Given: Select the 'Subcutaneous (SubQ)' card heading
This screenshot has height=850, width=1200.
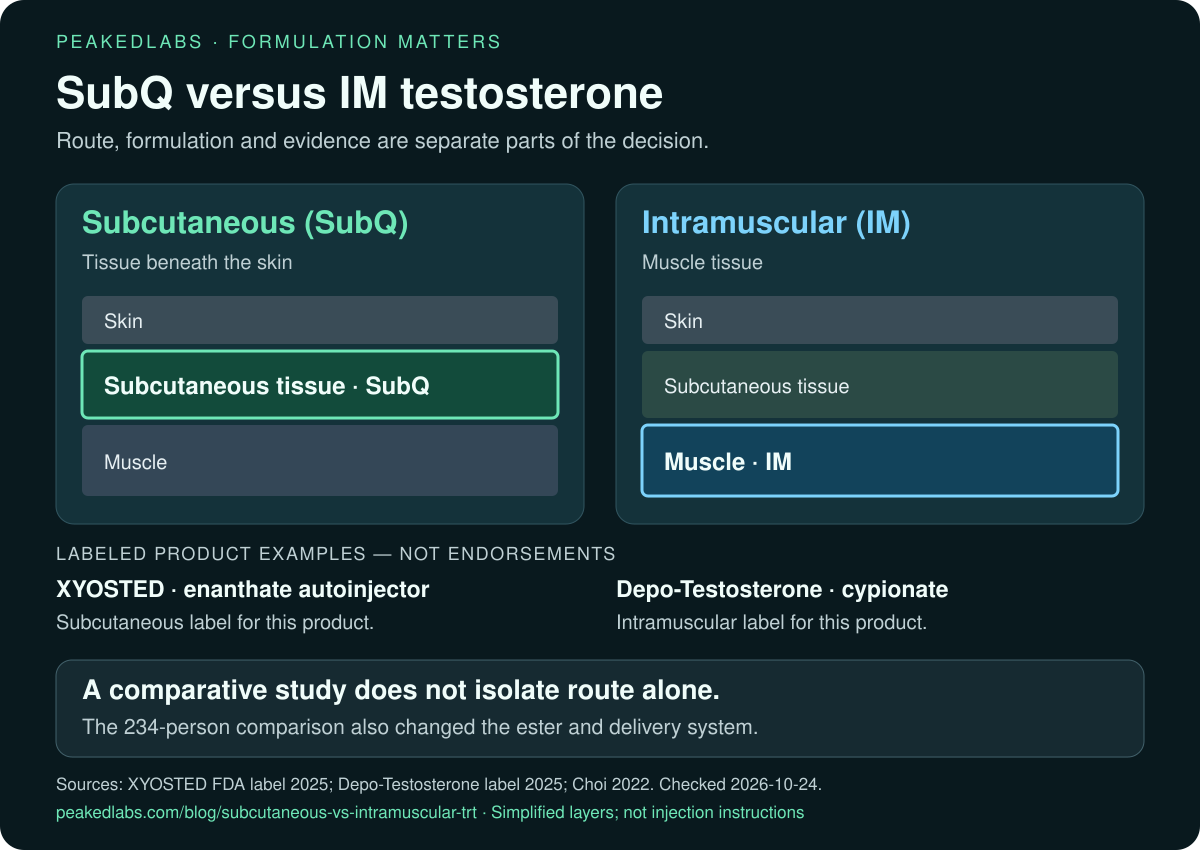Looking at the screenshot, I should (245, 223).
